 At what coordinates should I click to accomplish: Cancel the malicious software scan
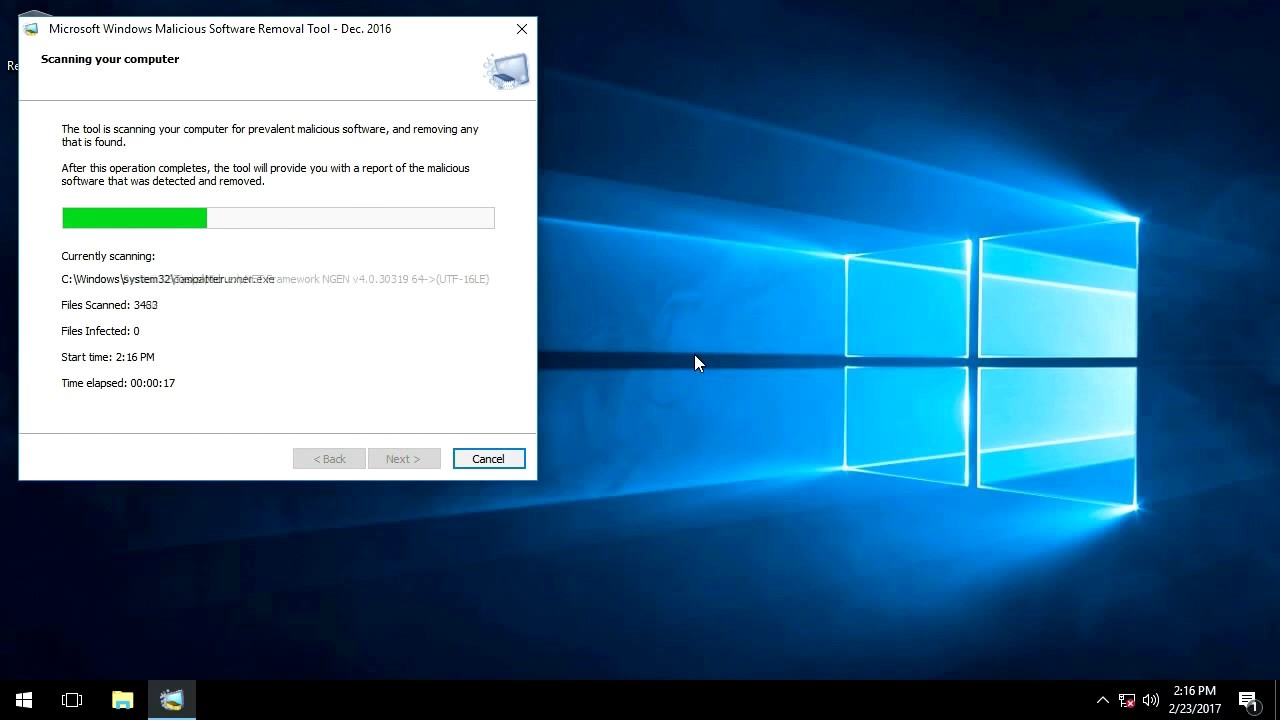click(488, 459)
